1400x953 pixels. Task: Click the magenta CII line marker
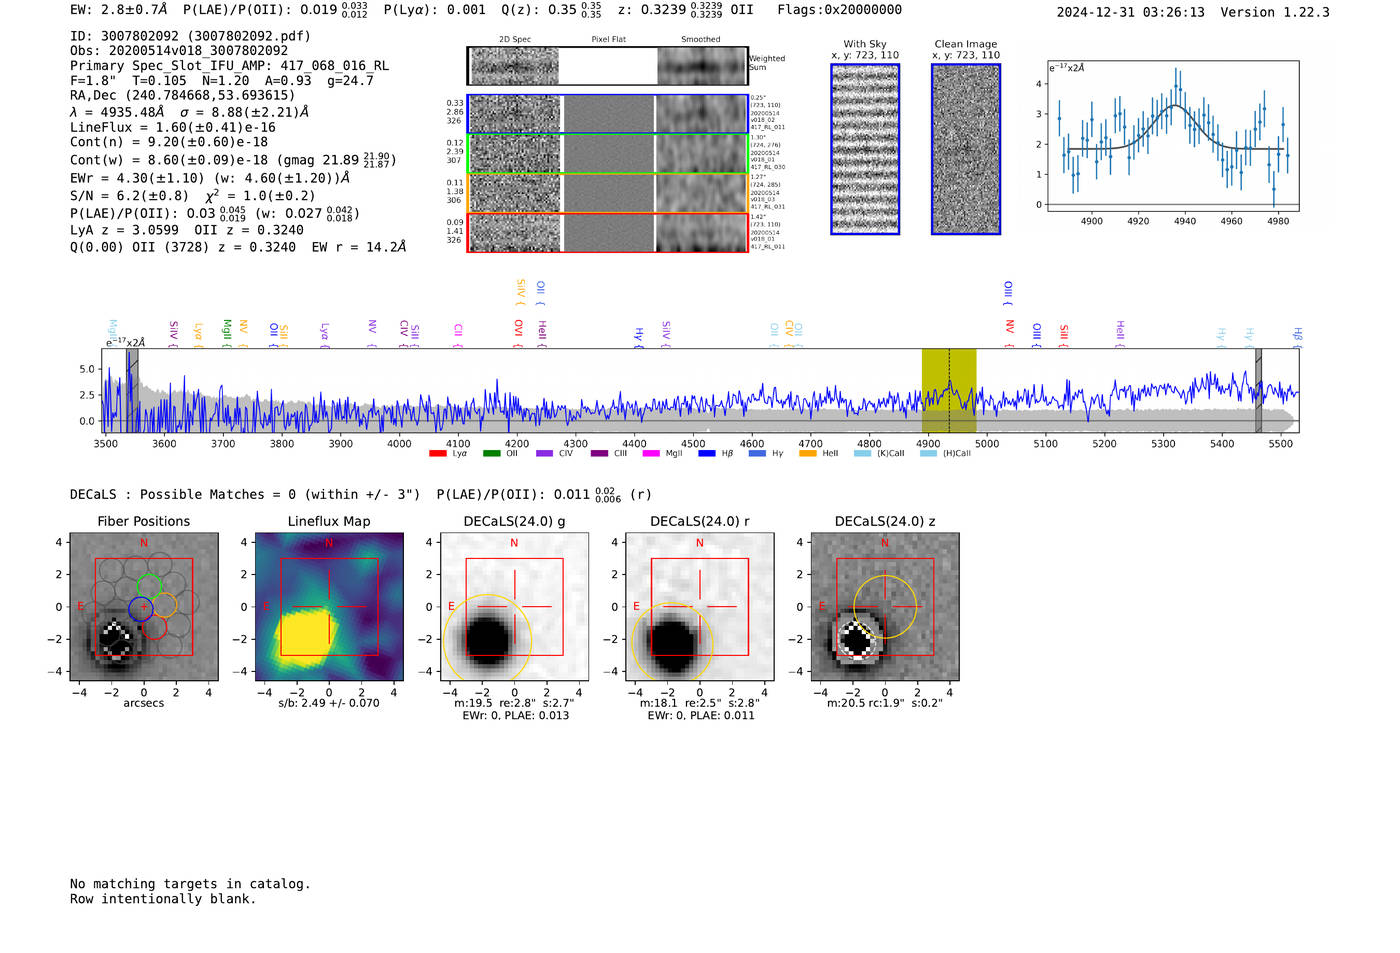[458, 335]
